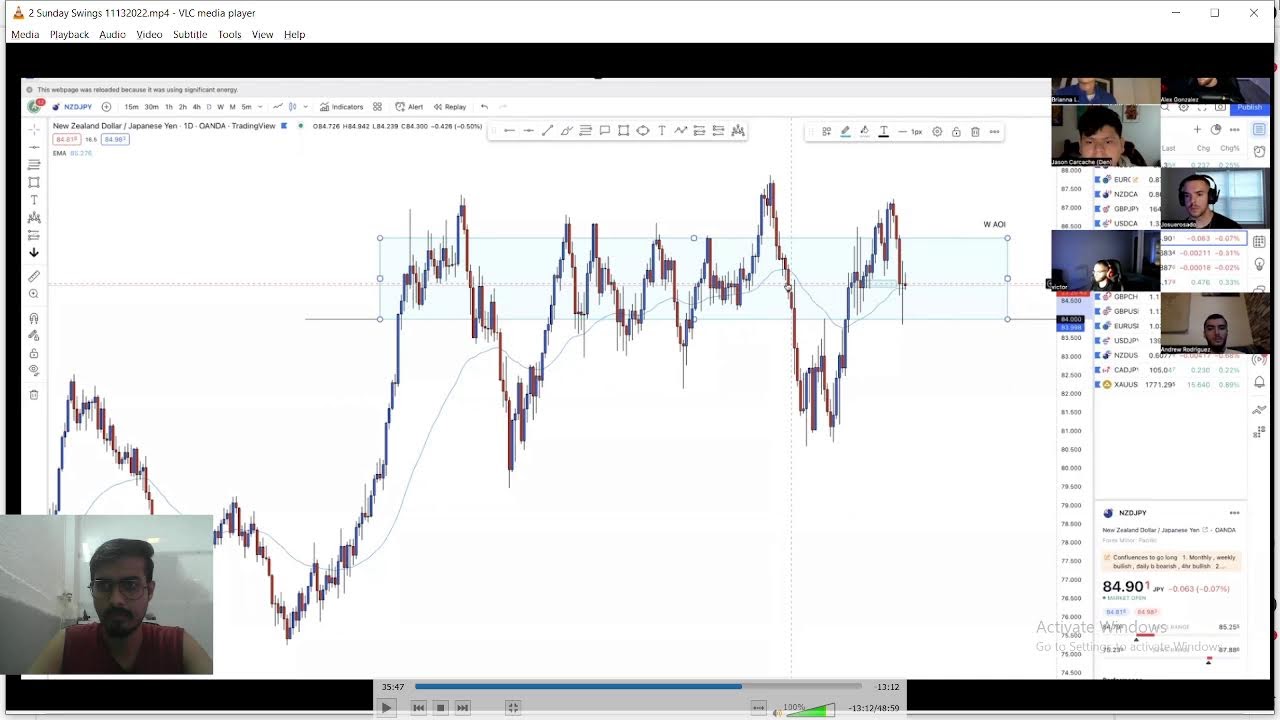Viewport: 1280px width, 720px height.
Task: Select the rectangle favorite tool
Action: [x=623, y=131]
